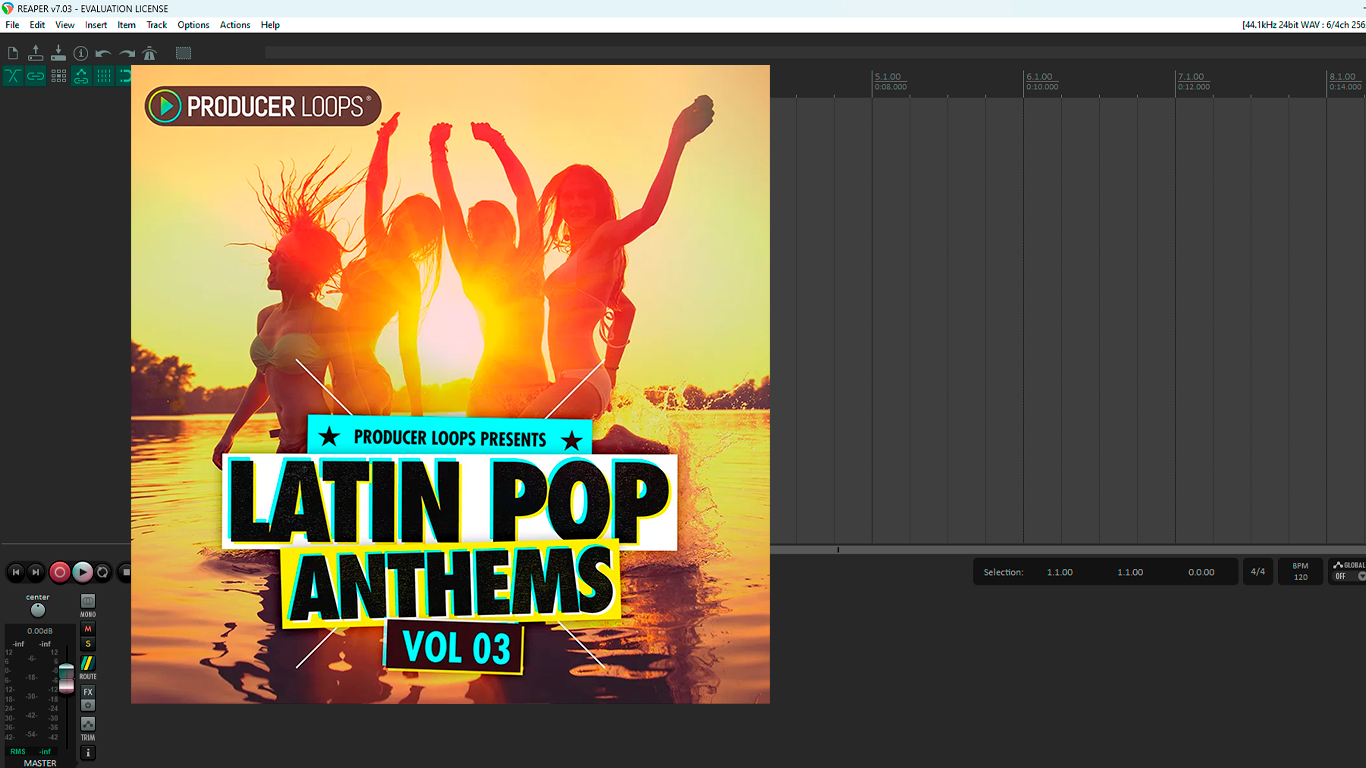Click the red Record button
The image size is (1366, 768).
(60, 572)
